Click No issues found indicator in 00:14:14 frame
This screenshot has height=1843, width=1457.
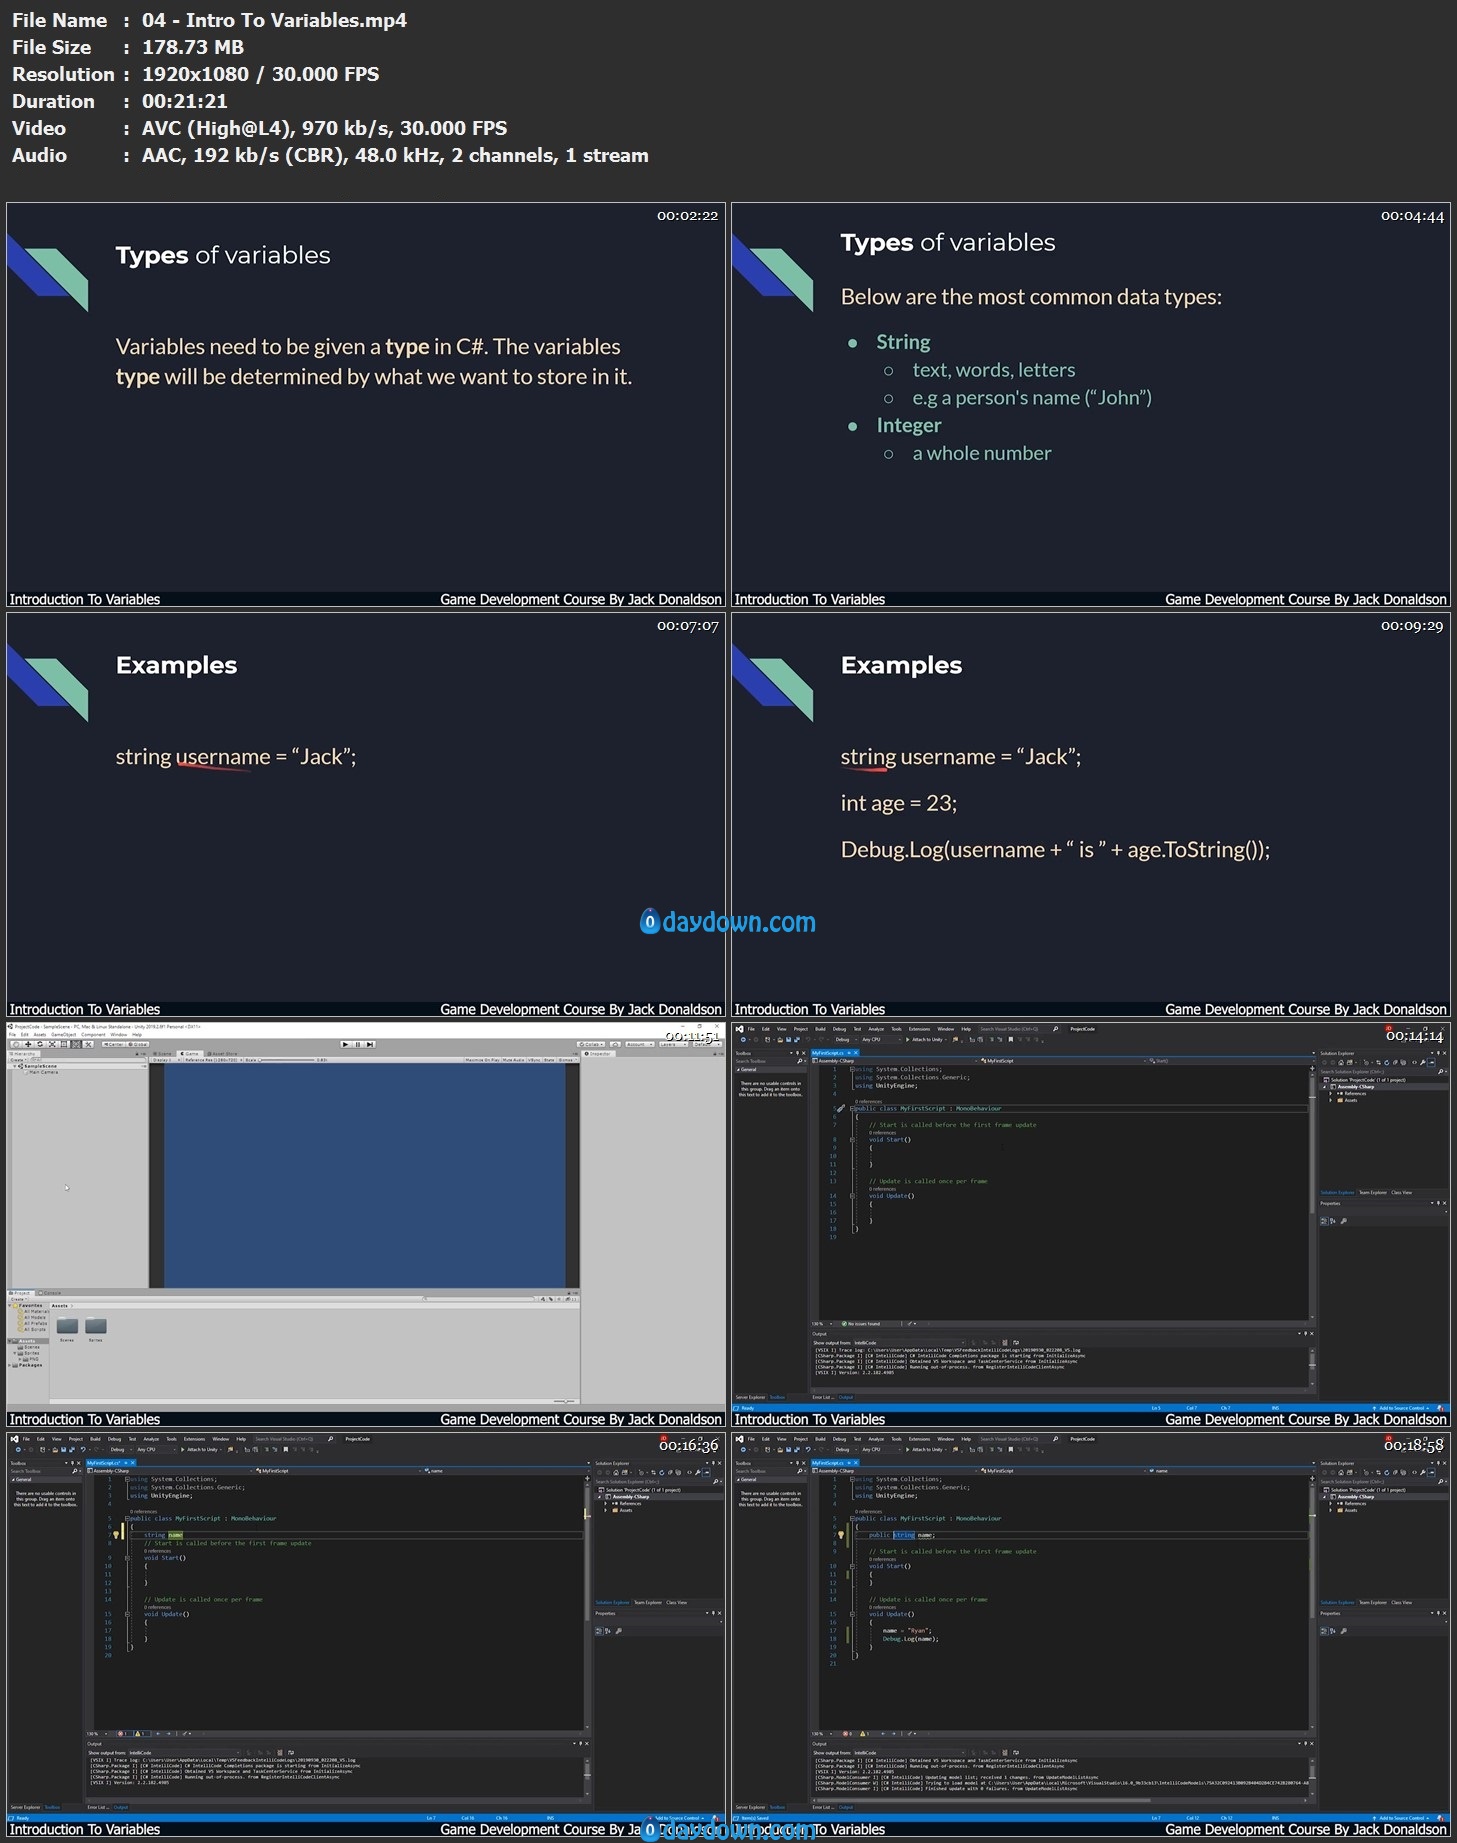click(x=860, y=1324)
